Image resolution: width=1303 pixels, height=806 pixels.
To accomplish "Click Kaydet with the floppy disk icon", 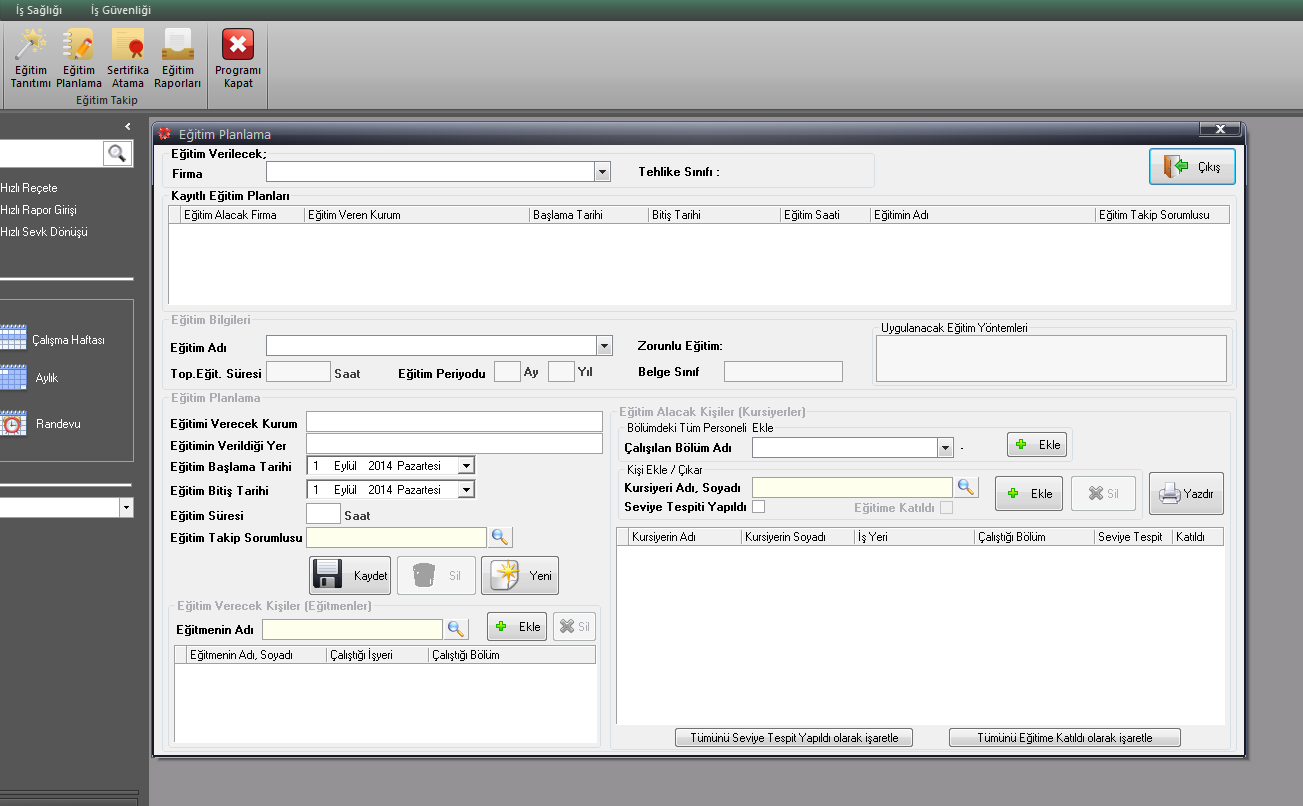I will [x=350, y=575].
